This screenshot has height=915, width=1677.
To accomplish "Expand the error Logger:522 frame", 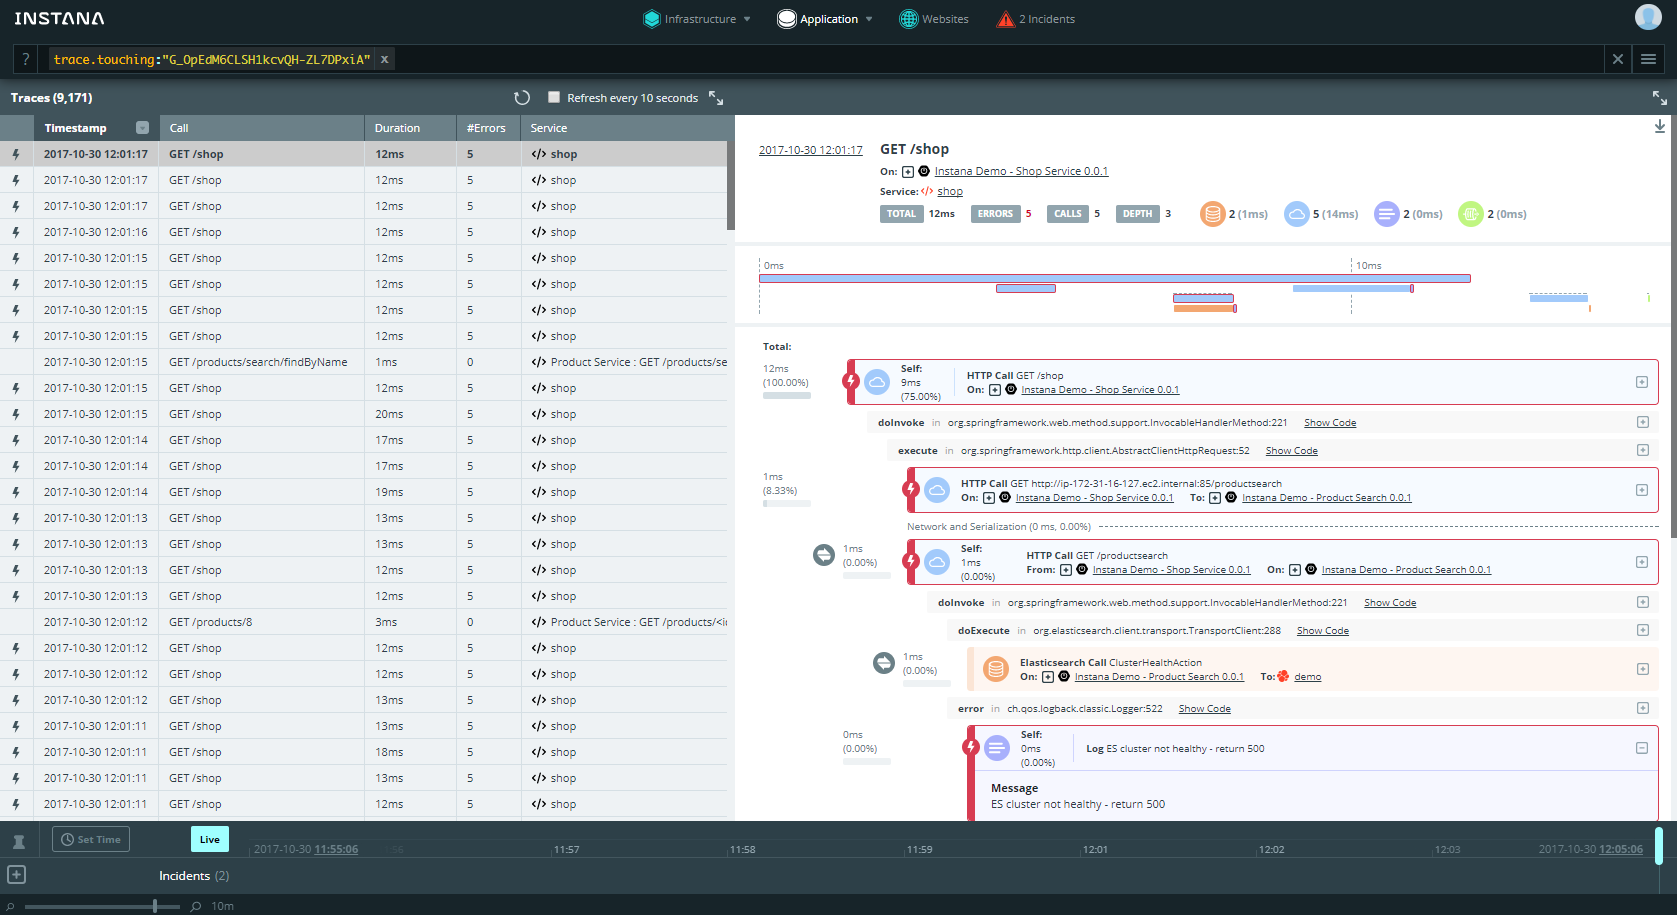I will pos(1642,708).
